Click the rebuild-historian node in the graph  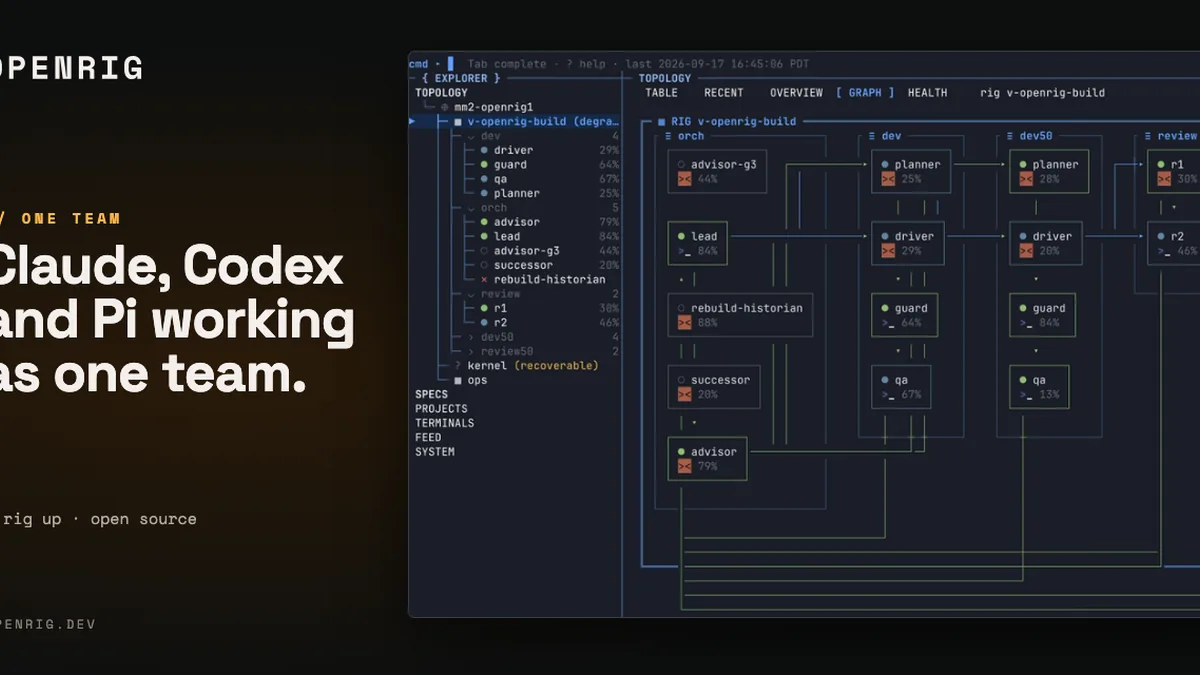[x=741, y=315]
